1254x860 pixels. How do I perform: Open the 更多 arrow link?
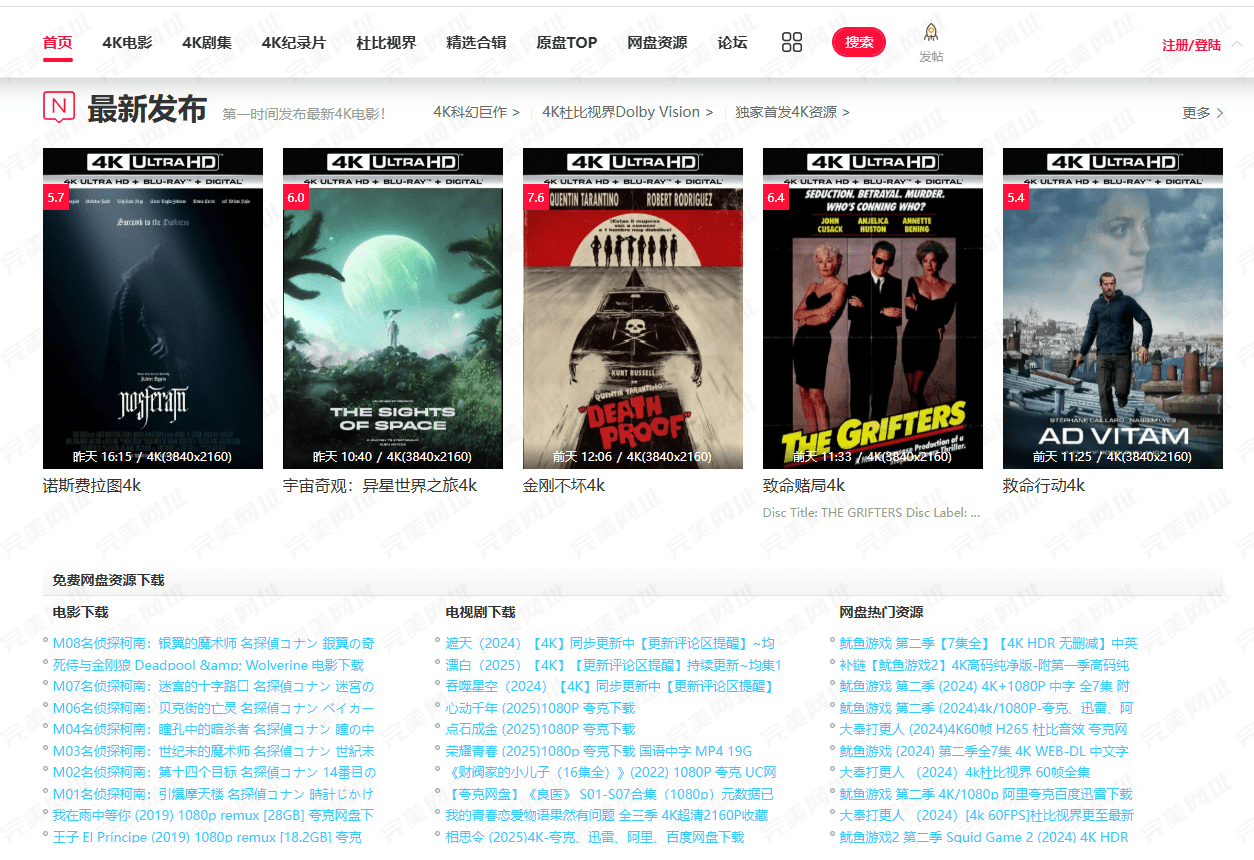1203,113
